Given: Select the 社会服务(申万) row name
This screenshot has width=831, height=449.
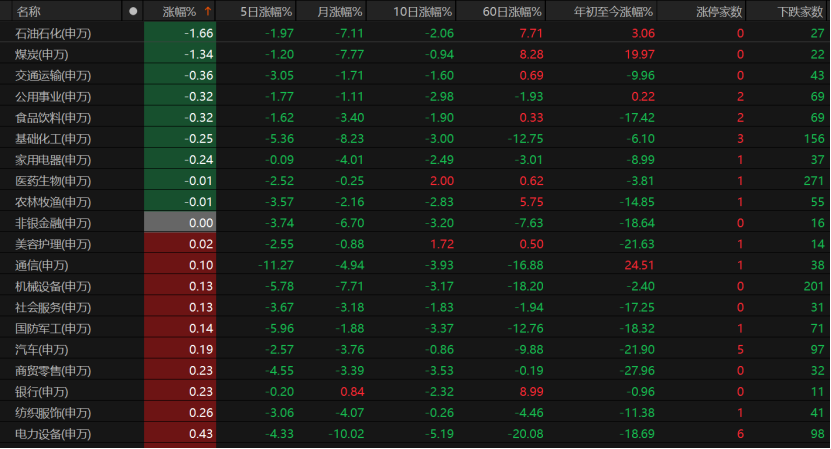Looking at the screenshot, I should click(x=53, y=307).
